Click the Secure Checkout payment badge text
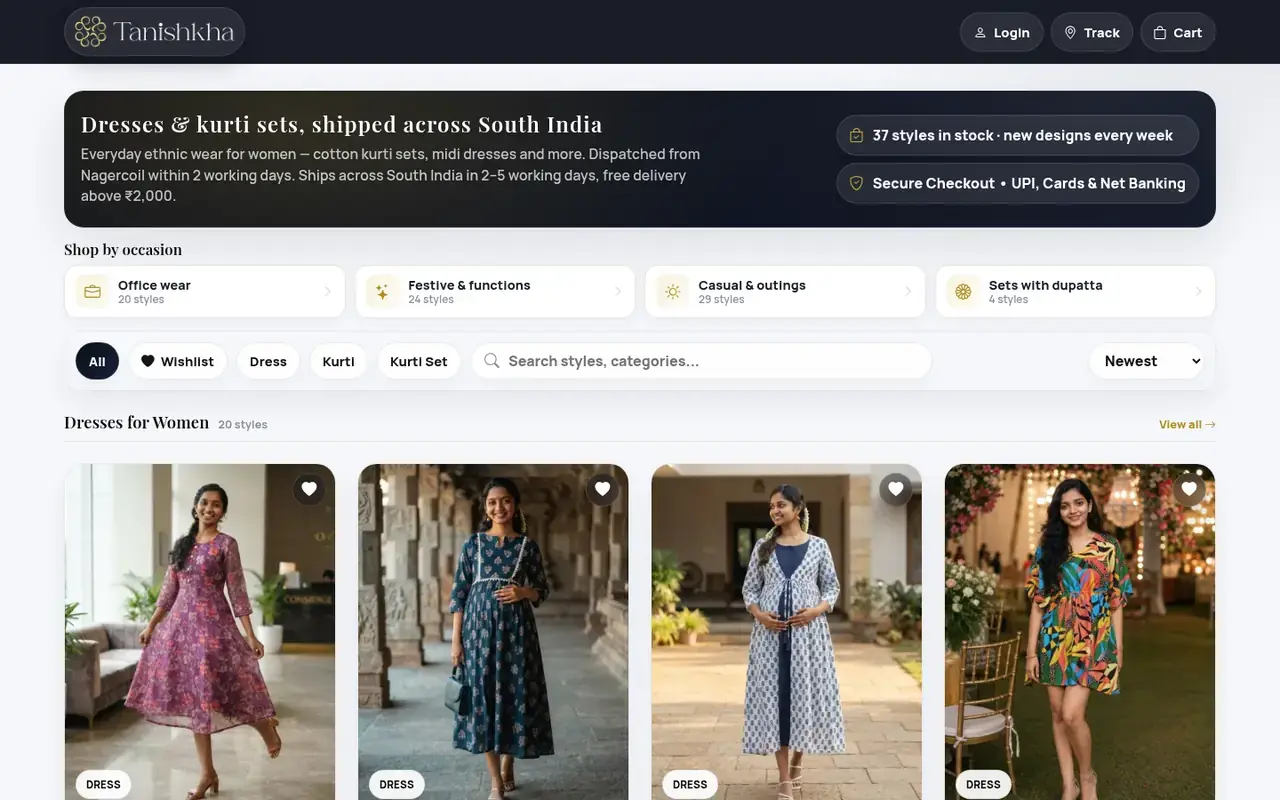This screenshot has height=800, width=1280. coord(1029,184)
